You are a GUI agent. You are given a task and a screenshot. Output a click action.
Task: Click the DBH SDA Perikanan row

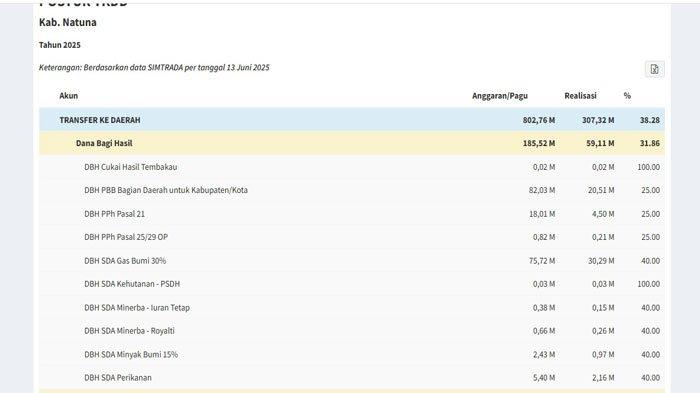pos(352,378)
